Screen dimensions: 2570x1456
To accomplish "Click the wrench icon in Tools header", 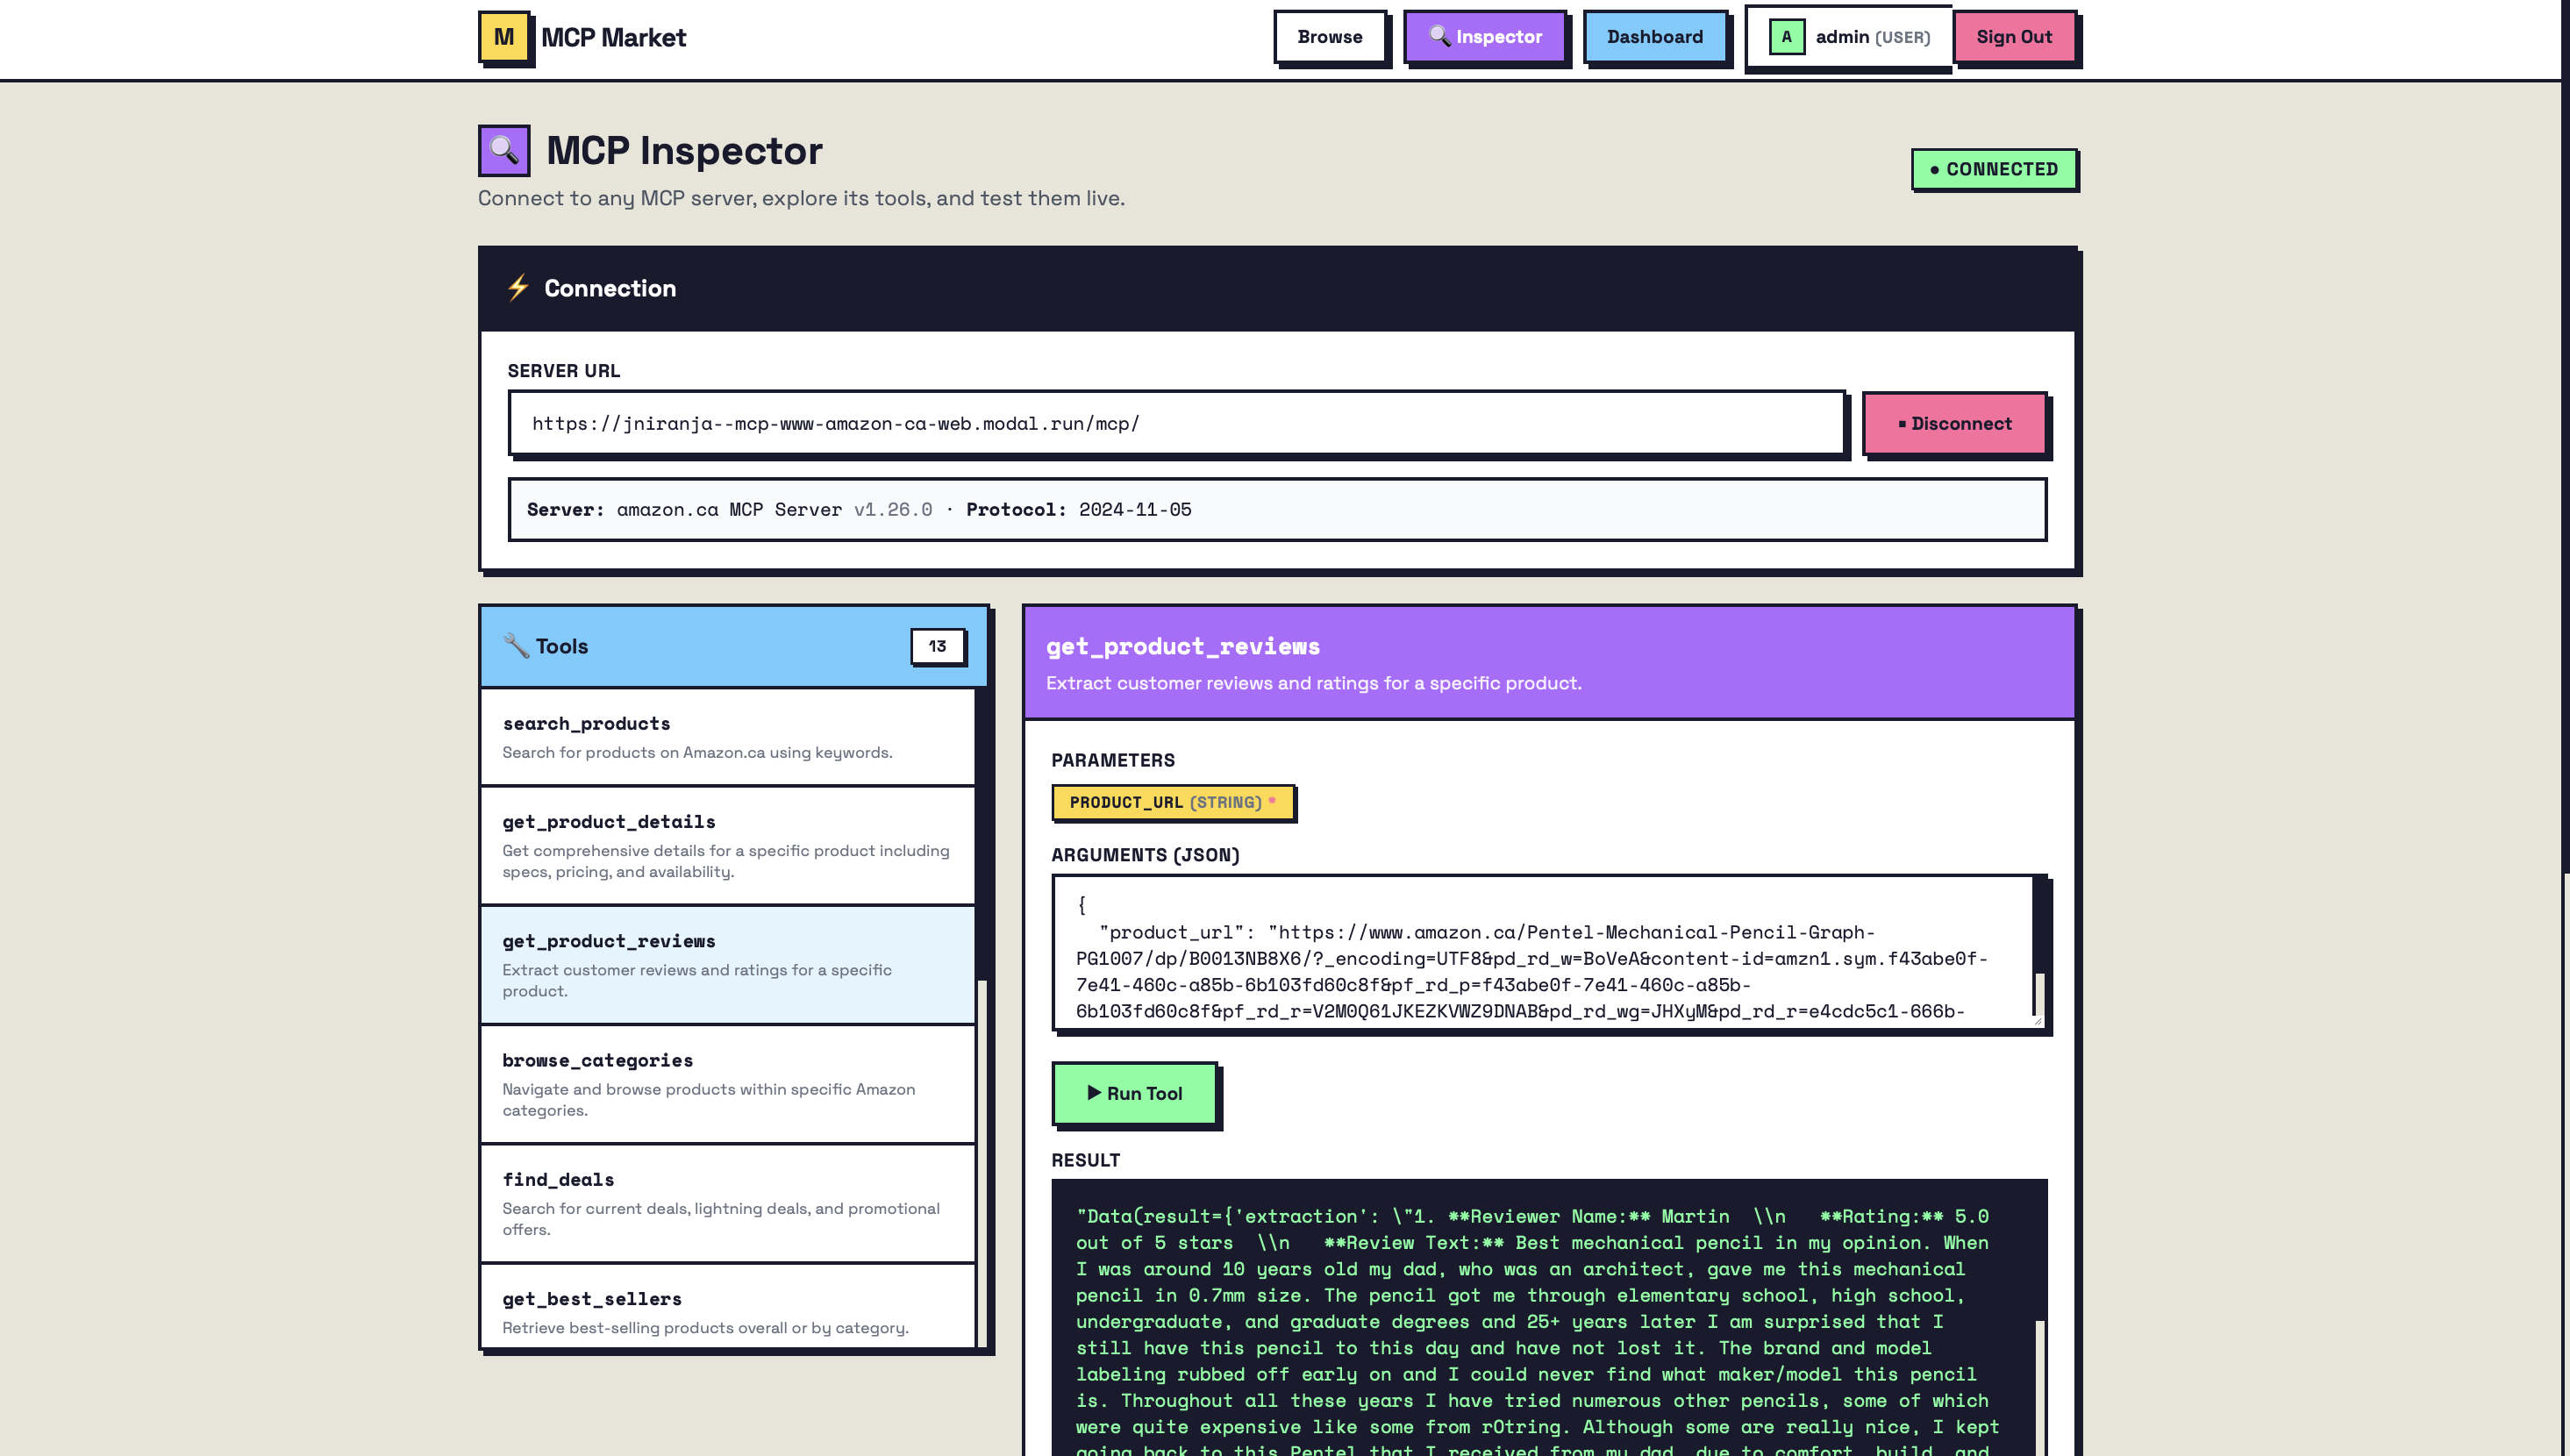I will pos(516,646).
